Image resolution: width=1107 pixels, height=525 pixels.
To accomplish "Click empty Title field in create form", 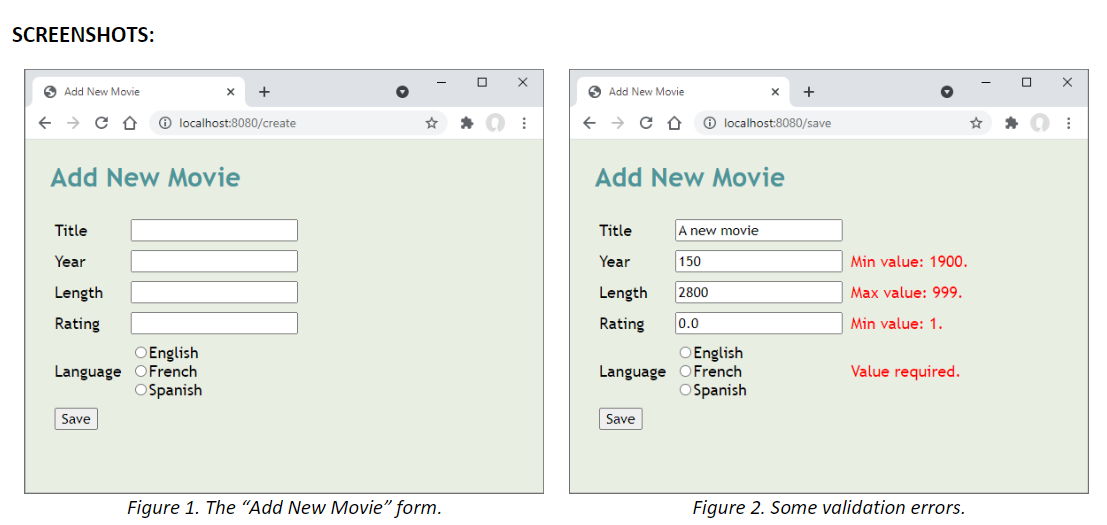I will [214, 230].
